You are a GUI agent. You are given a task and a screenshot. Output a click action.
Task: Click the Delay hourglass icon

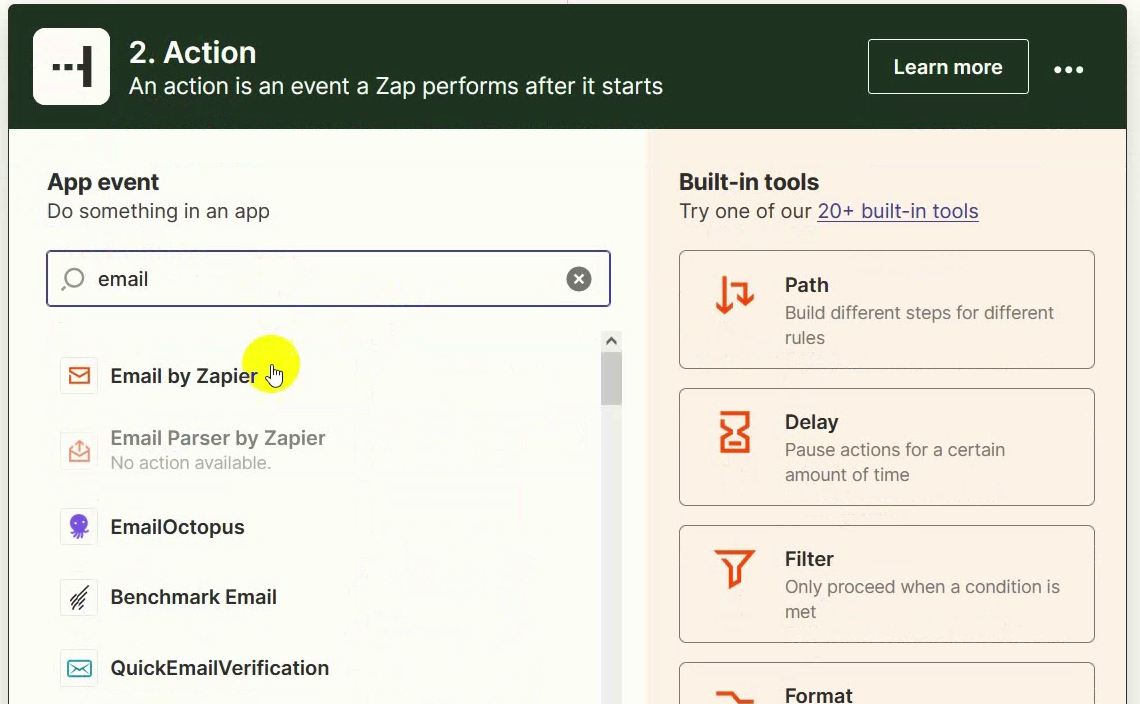tap(735, 434)
